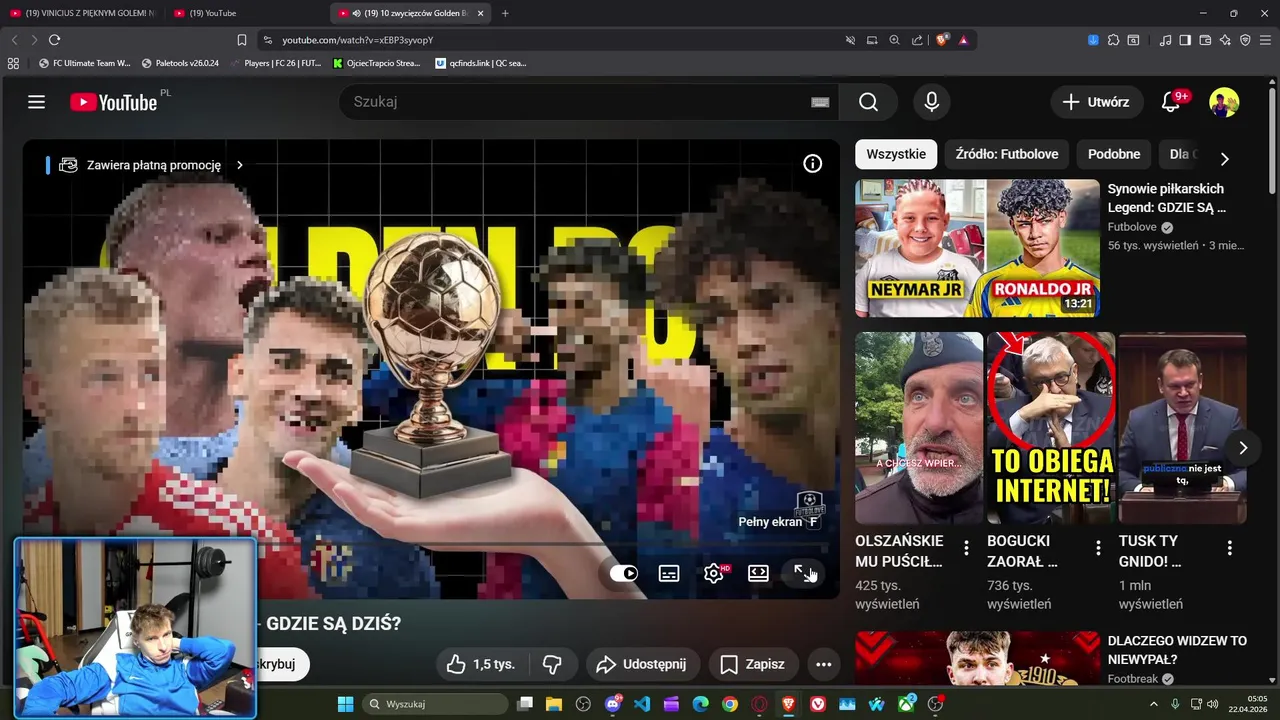Select the Wszystkie filter chip
The image size is (1280, 720).
896,154
